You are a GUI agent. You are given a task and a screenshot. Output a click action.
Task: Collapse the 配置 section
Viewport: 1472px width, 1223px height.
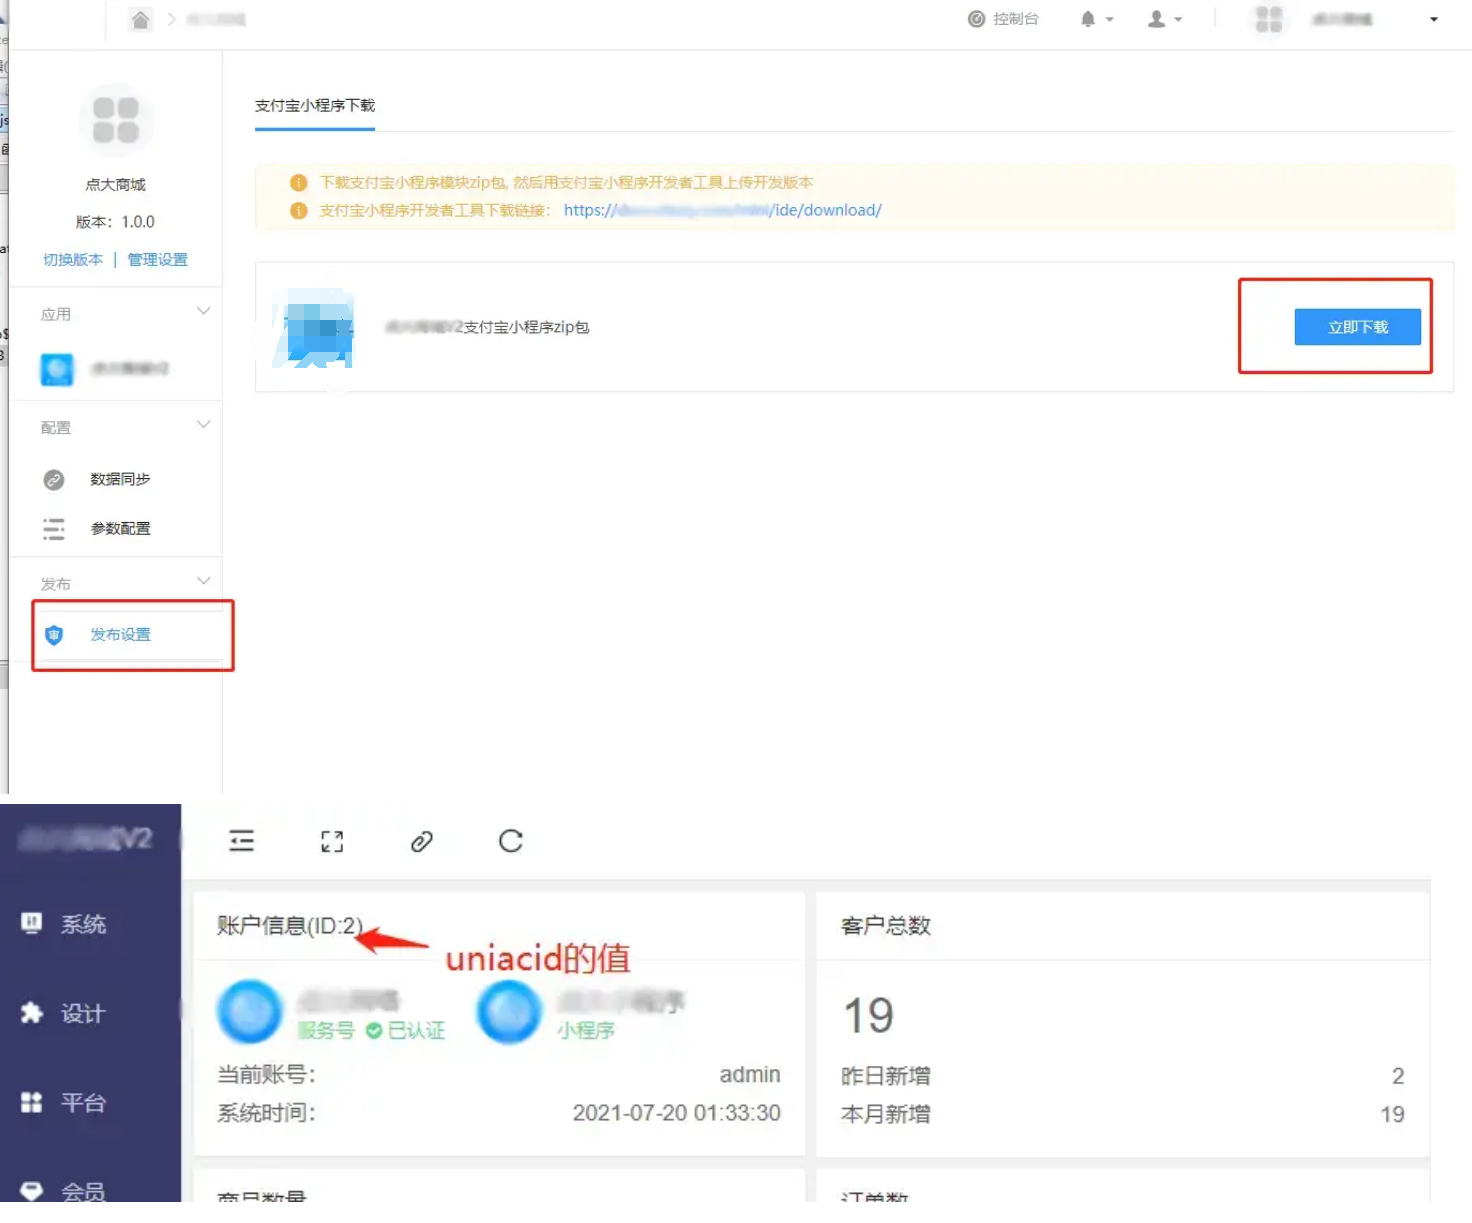(x=203, y=424)
